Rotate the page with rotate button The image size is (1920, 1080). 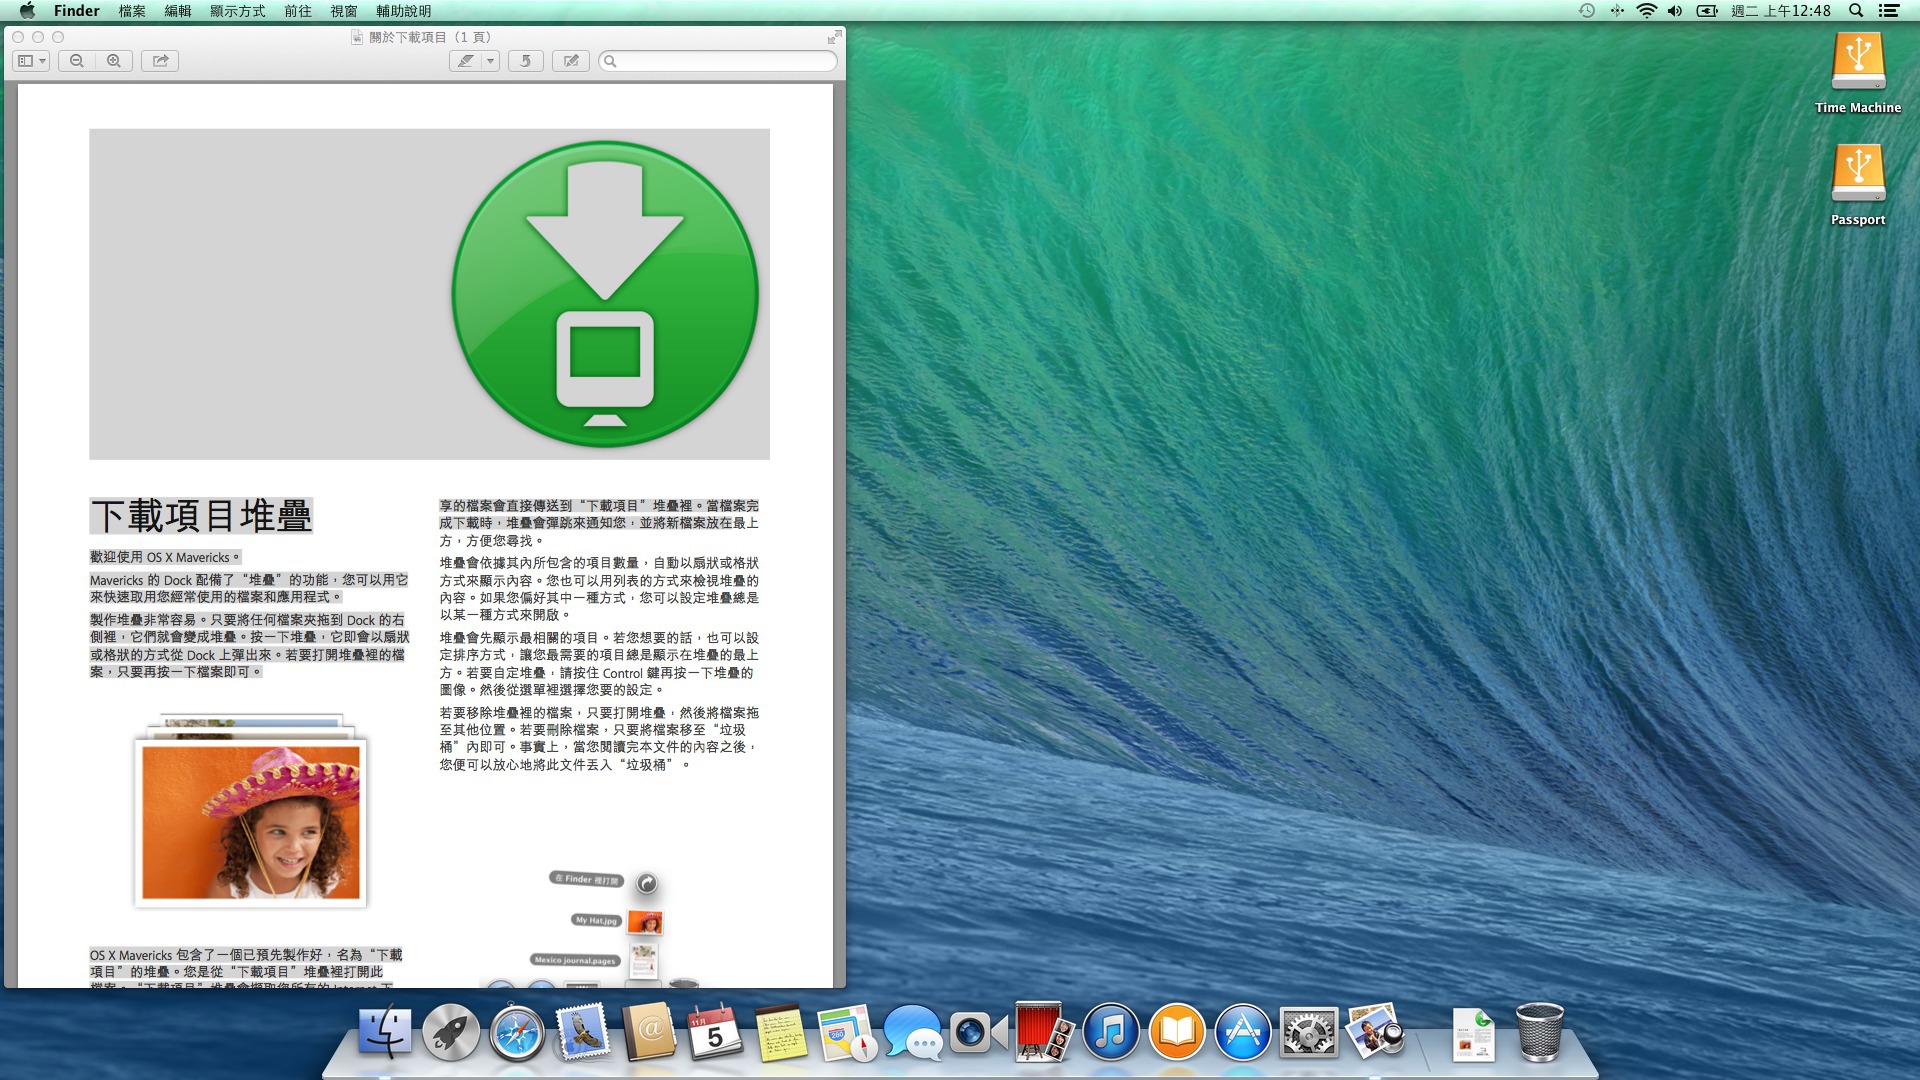pos(525,61)
